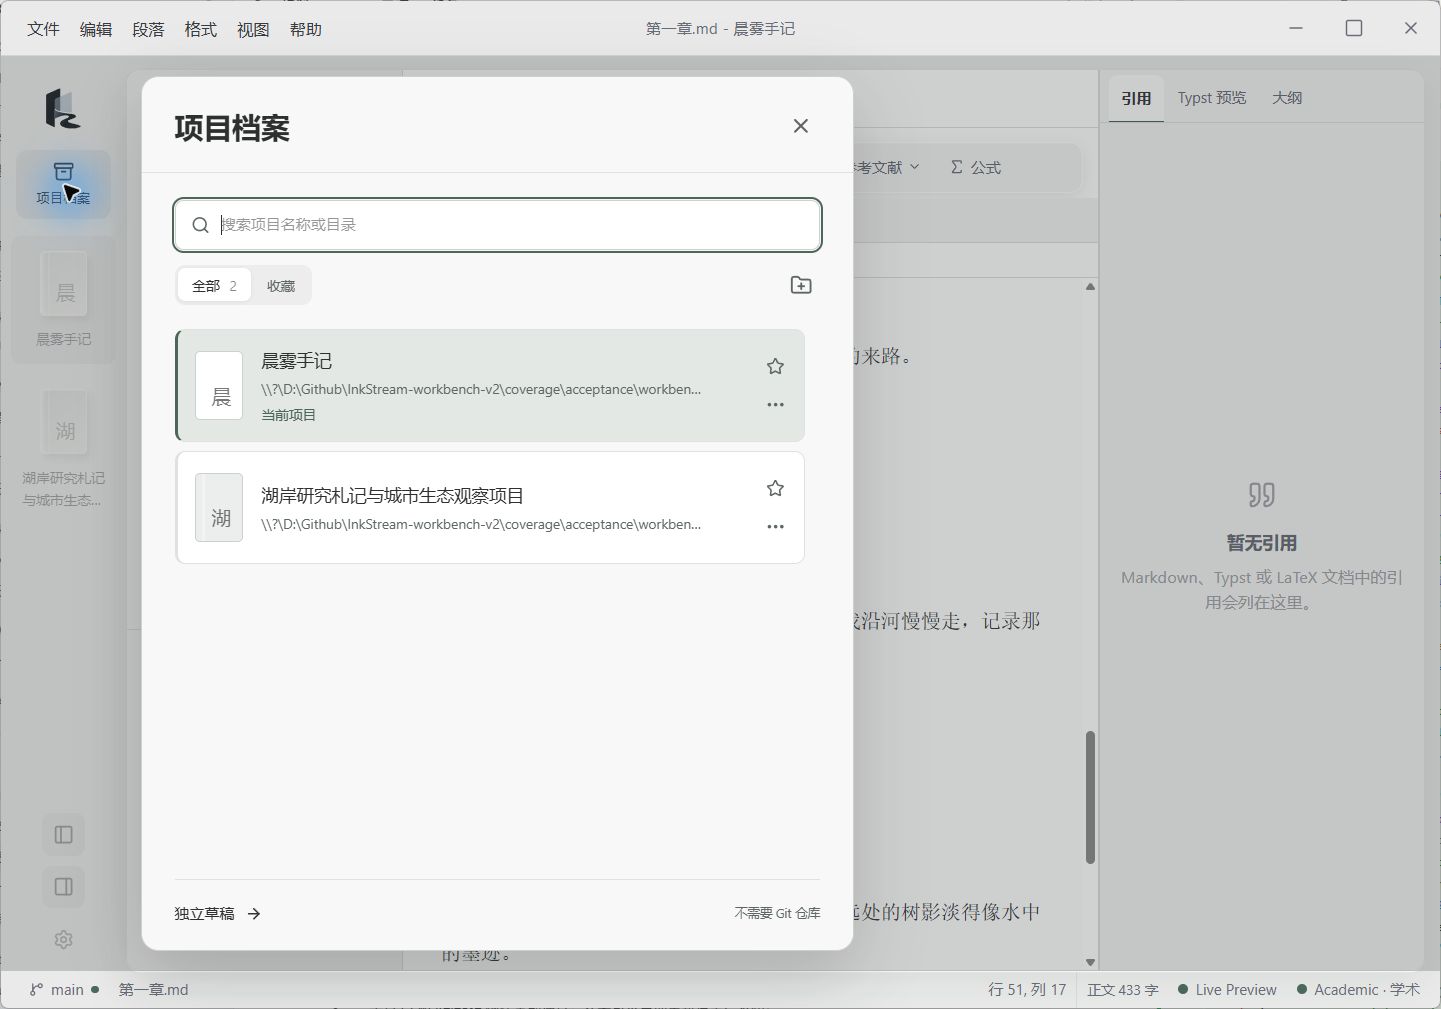Open the 文件 menu

pyautogui.click(x=43, y=29)
